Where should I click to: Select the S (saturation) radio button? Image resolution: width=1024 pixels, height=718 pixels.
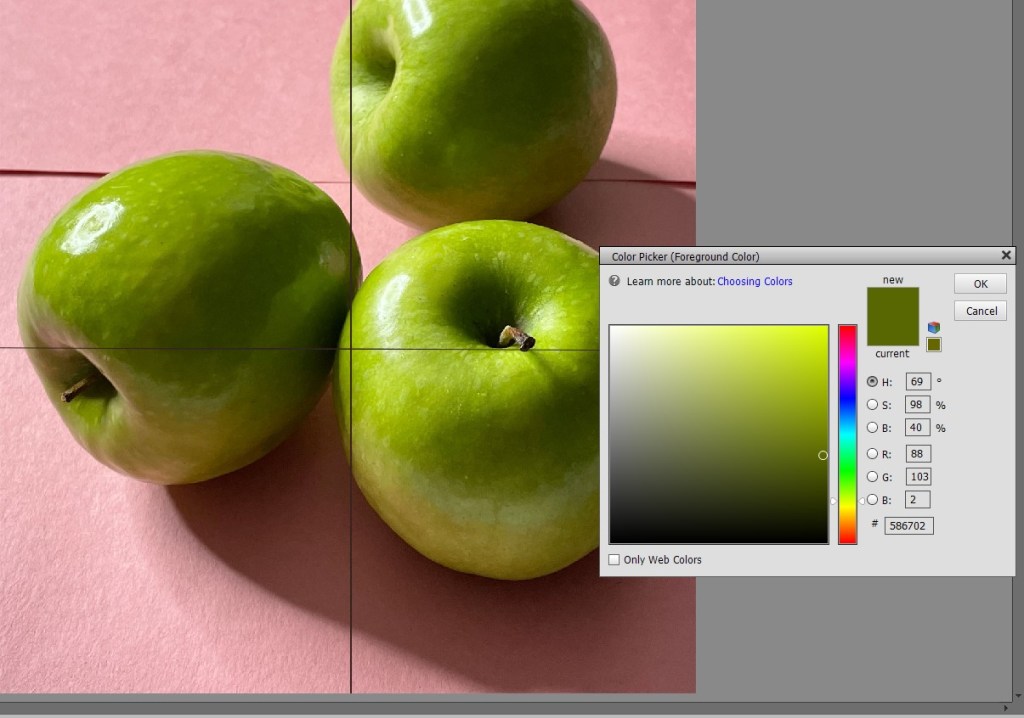[872, 405]
